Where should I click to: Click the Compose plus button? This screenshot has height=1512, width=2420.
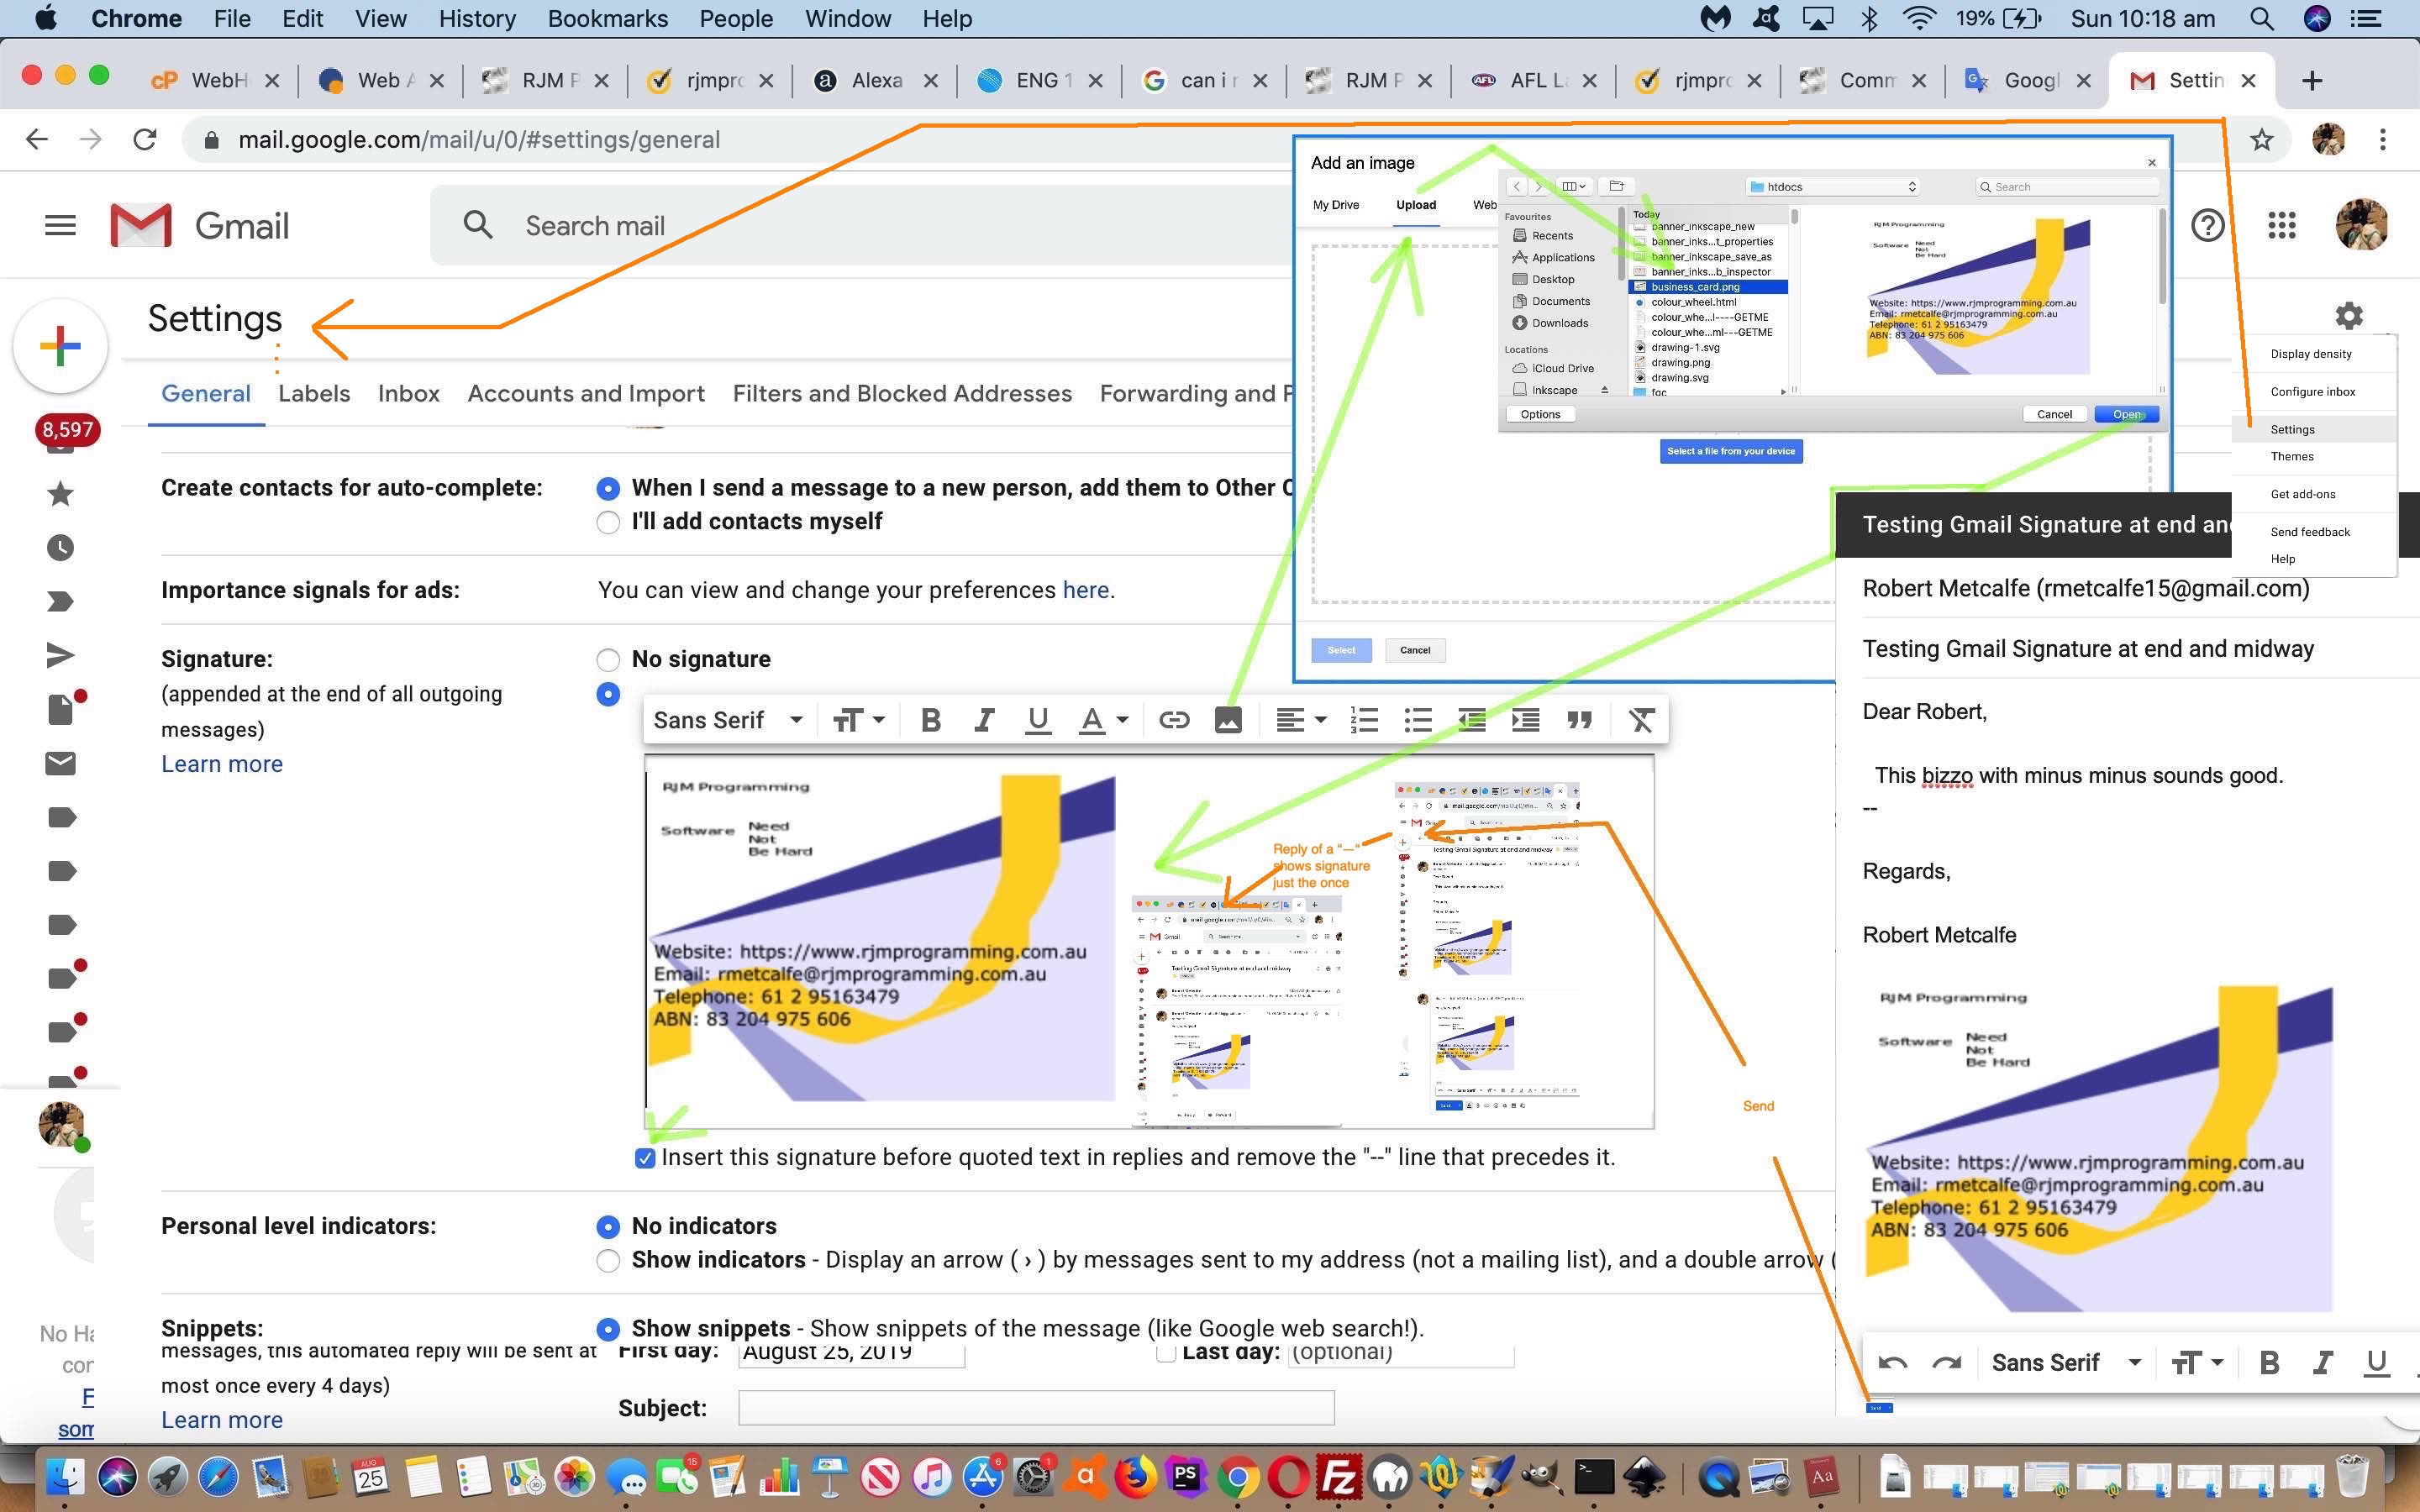(x=60, y=346)
